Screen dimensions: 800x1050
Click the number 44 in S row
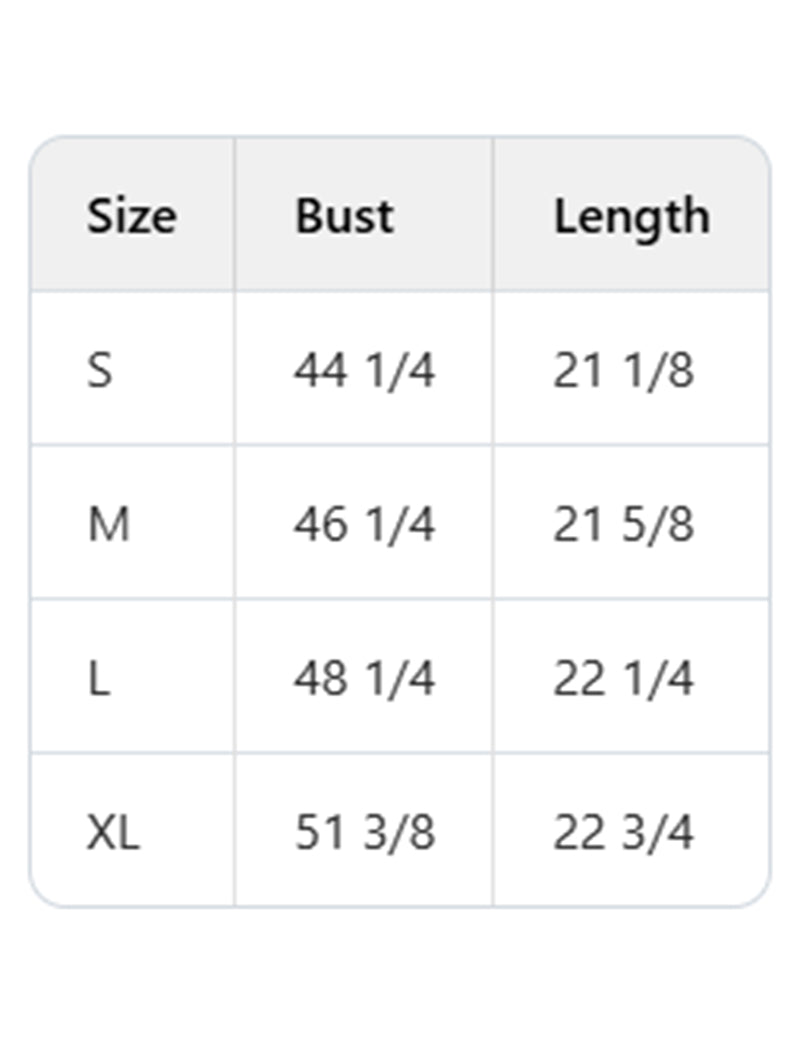(x=320, y=371)
